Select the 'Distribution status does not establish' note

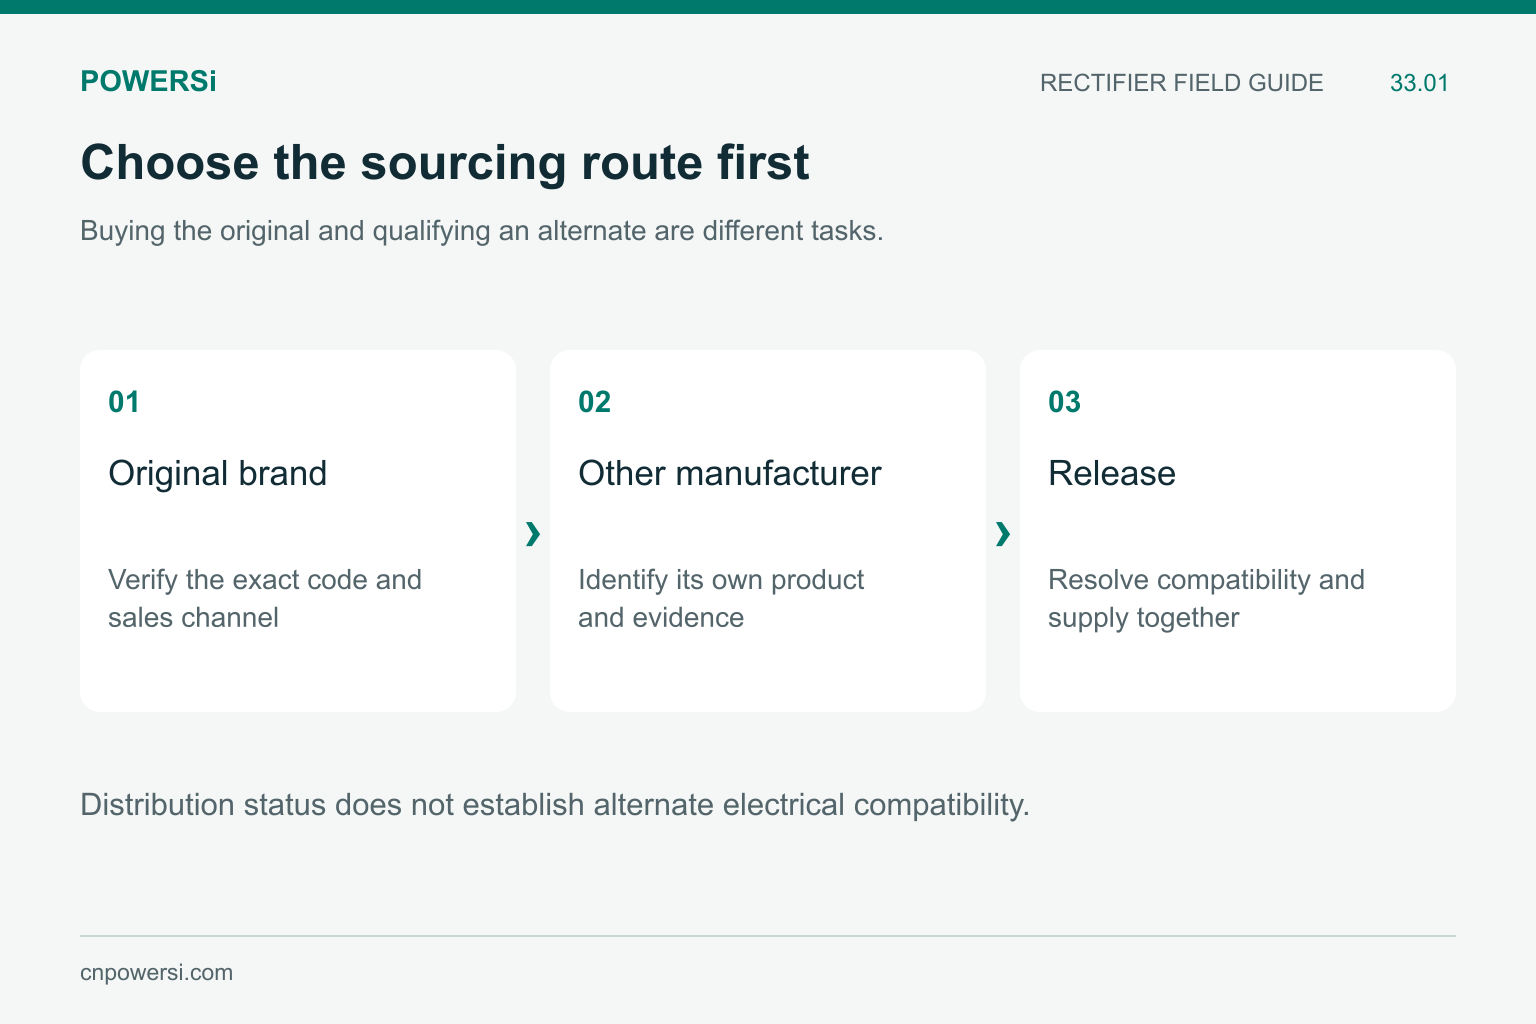click(555, 805)
